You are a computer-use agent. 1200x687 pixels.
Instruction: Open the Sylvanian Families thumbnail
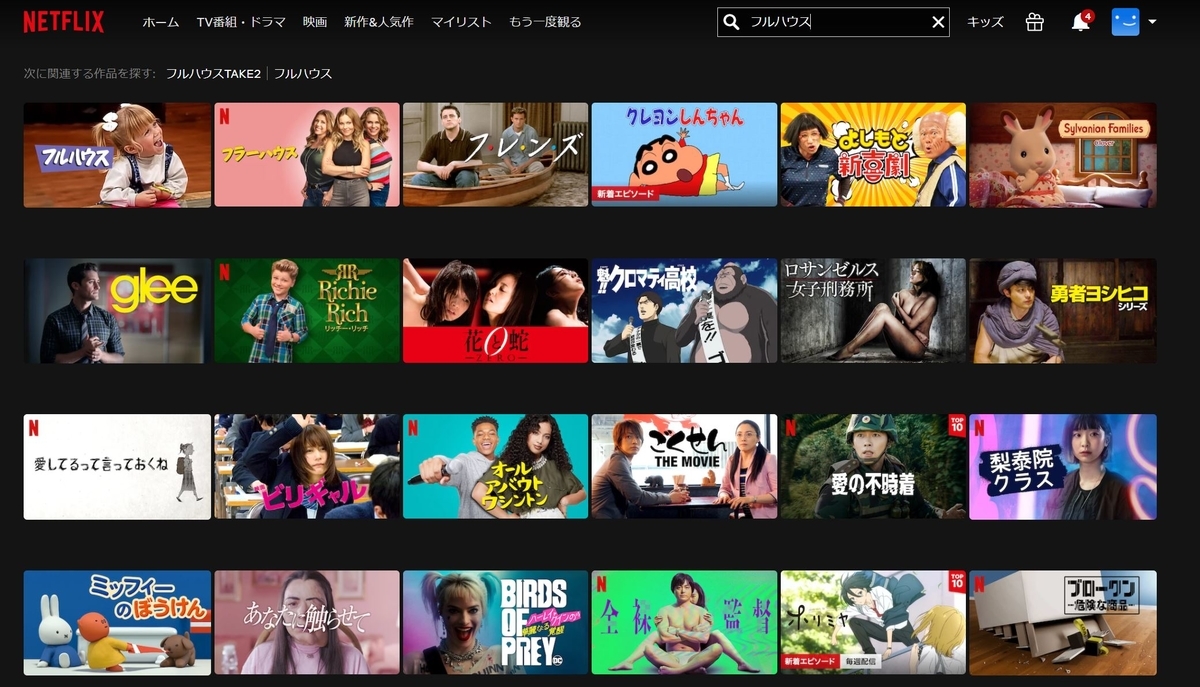[x=1062, y=155]
